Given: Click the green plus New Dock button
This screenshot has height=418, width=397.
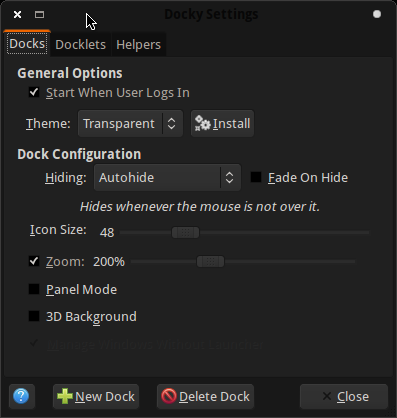Looking at the screenshot, I should (x=96, y=396).
